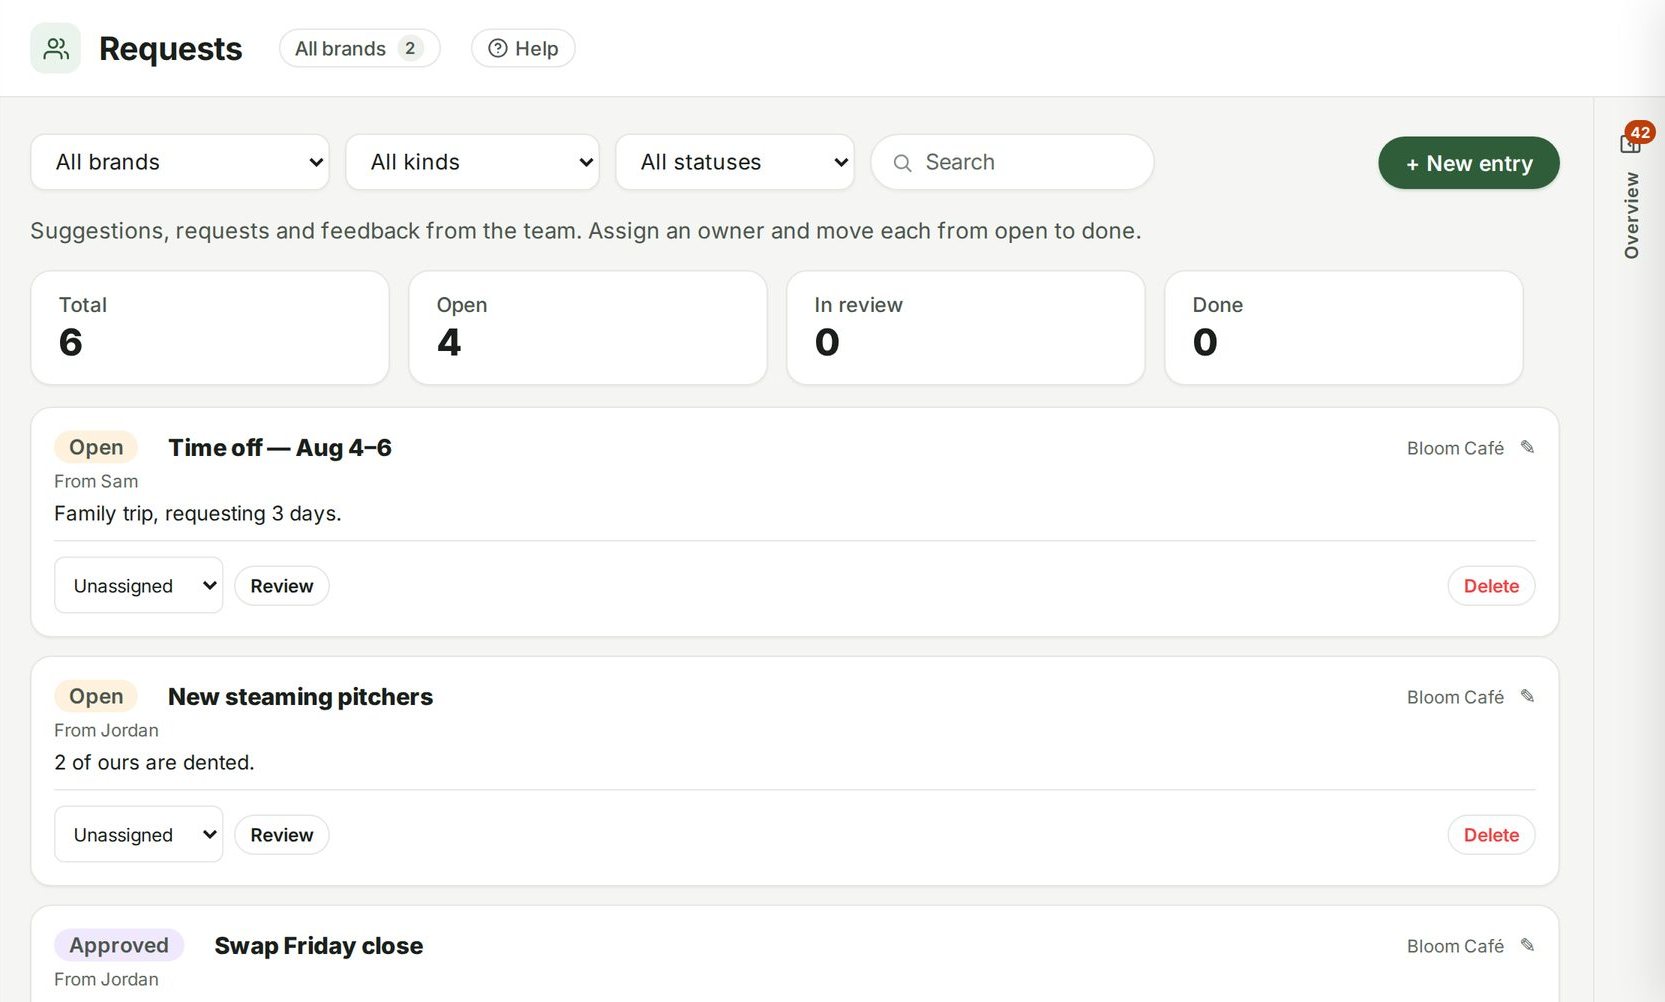
Task: Select the In review summary card
Action: pyautogui.click(x=966, y=328)
